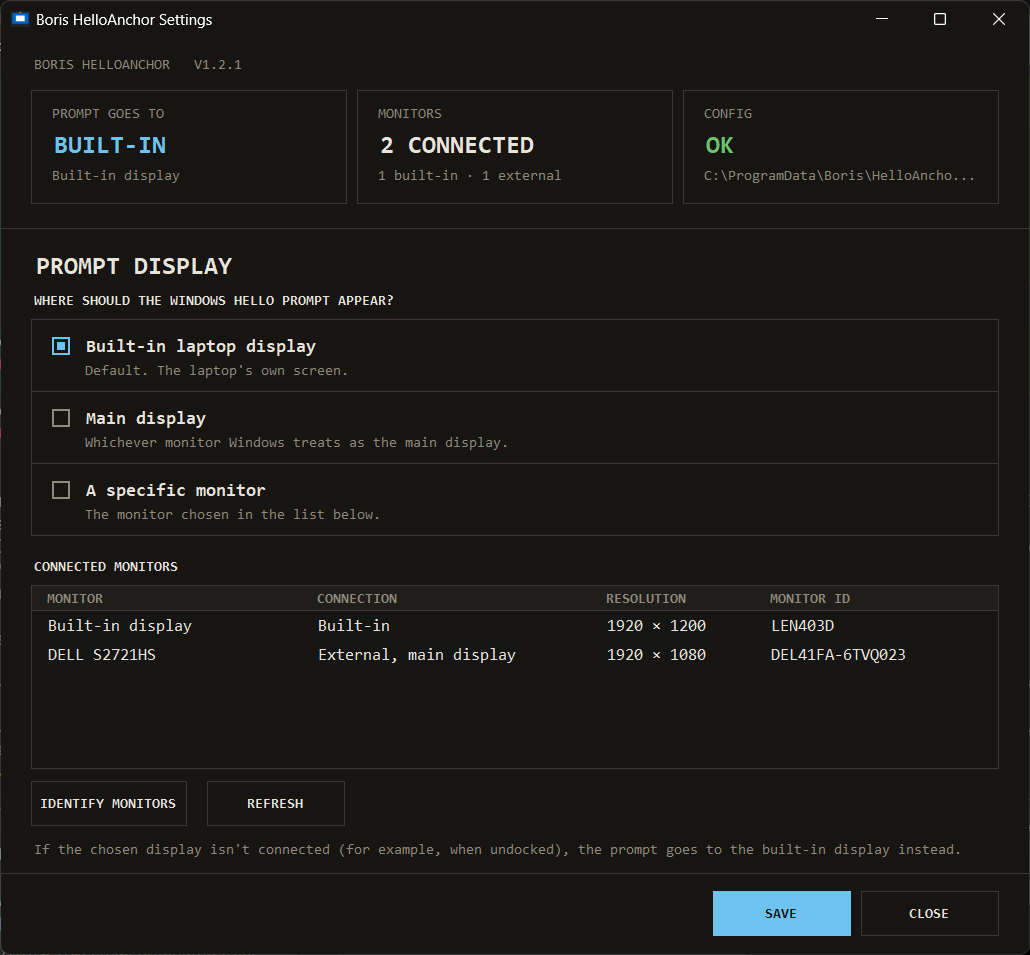1030x955 pixels.
Task: Click the Close button at bottom right
Action: (929, 914)
